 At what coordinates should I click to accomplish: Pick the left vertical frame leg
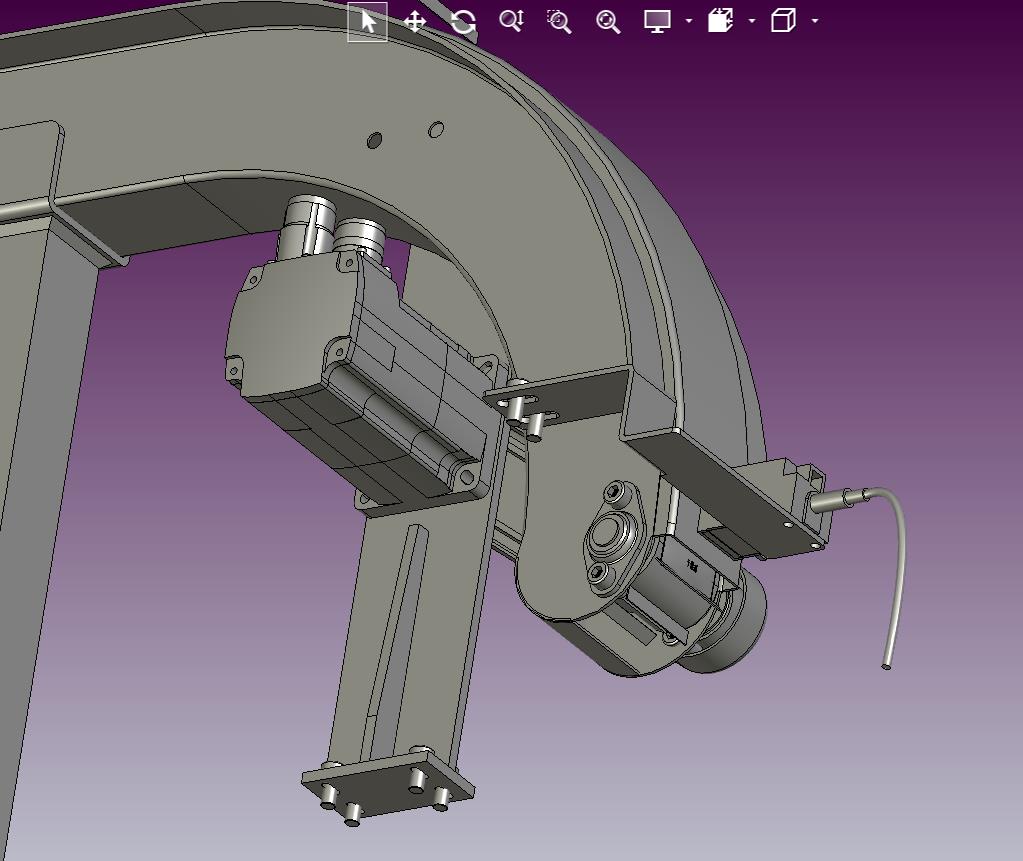pyautogui.click(x=40, y=450)
